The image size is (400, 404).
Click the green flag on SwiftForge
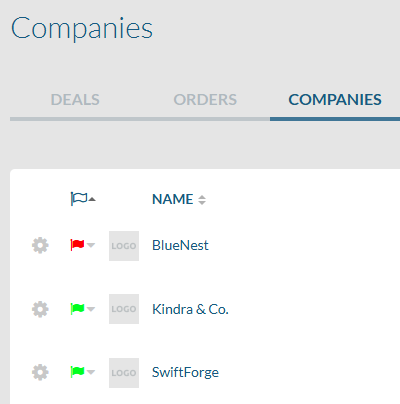pyautogui.click(x=77, y=371)
